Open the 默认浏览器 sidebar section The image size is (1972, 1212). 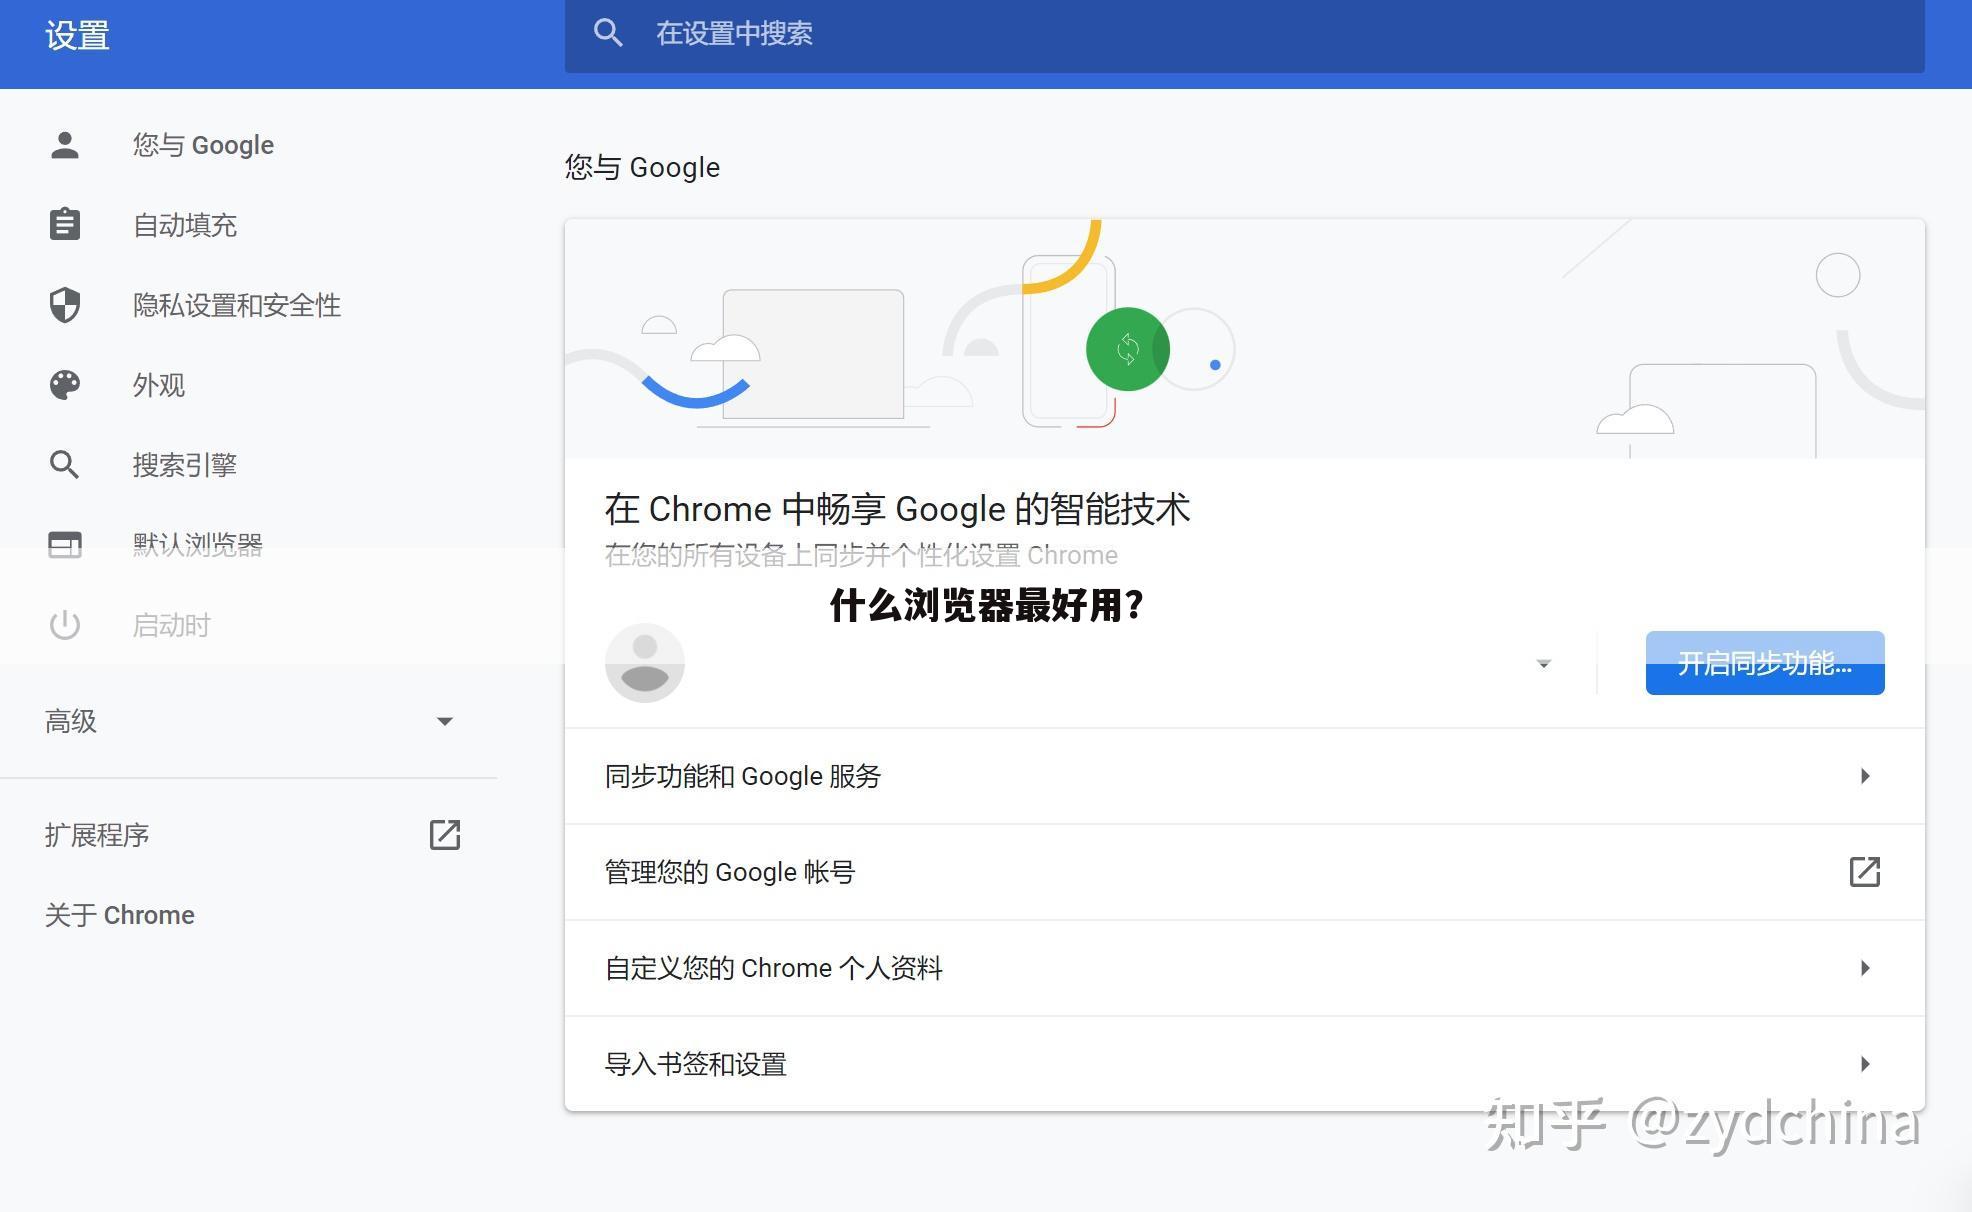(x=198, y=545)
